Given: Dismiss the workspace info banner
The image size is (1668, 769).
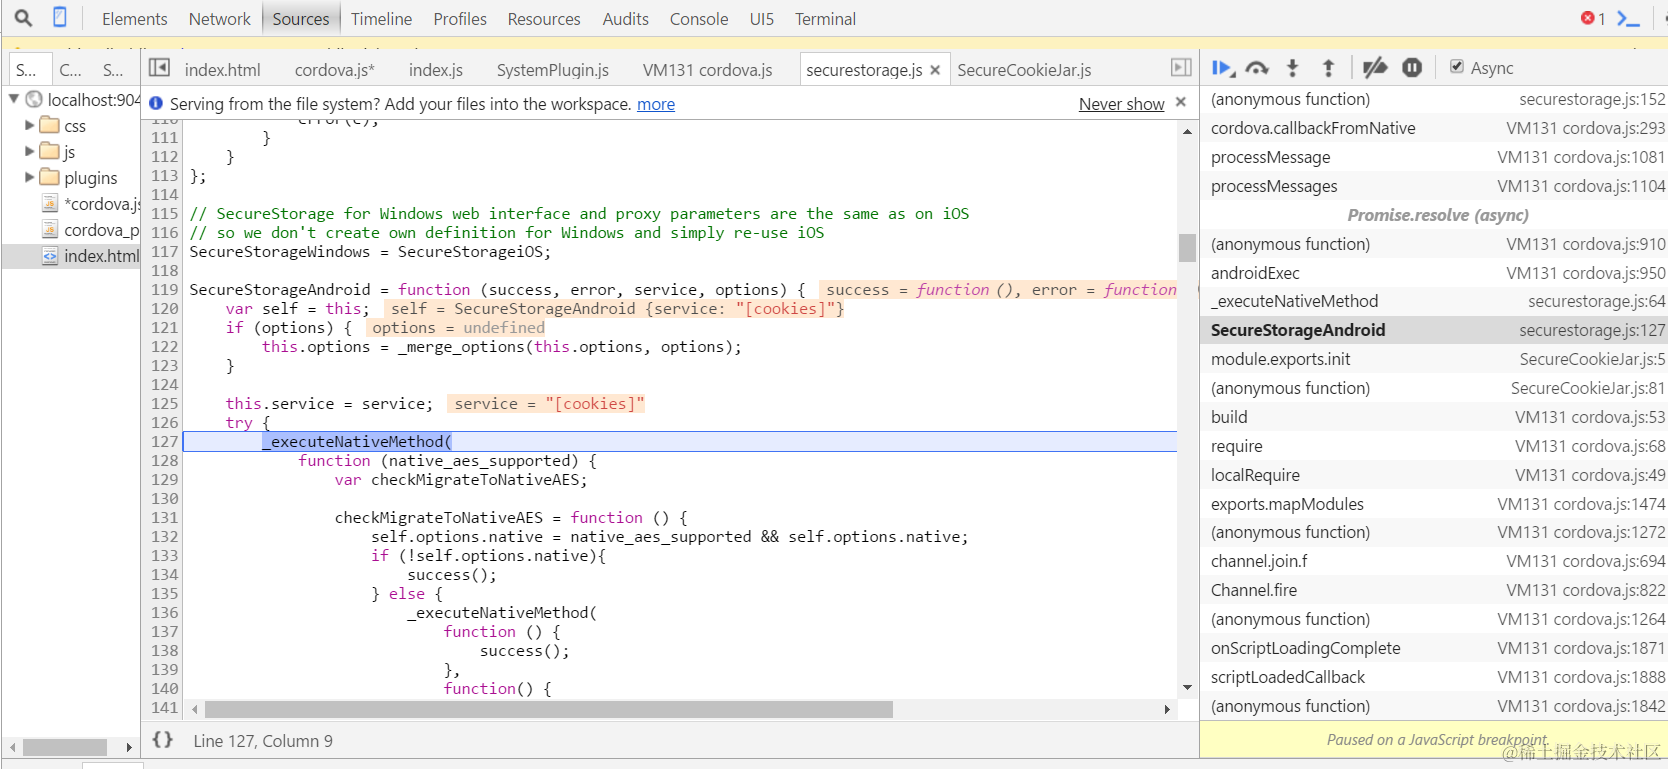Looking at the screenshot, I should point(1181,102).
